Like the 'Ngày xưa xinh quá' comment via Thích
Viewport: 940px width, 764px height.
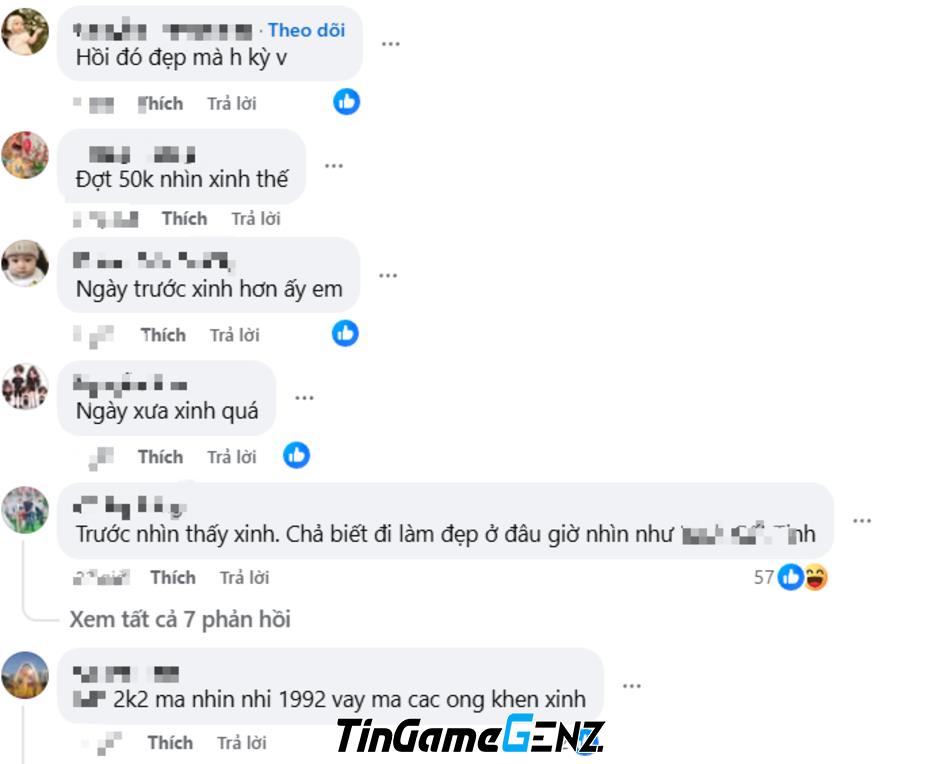(160, 457)
